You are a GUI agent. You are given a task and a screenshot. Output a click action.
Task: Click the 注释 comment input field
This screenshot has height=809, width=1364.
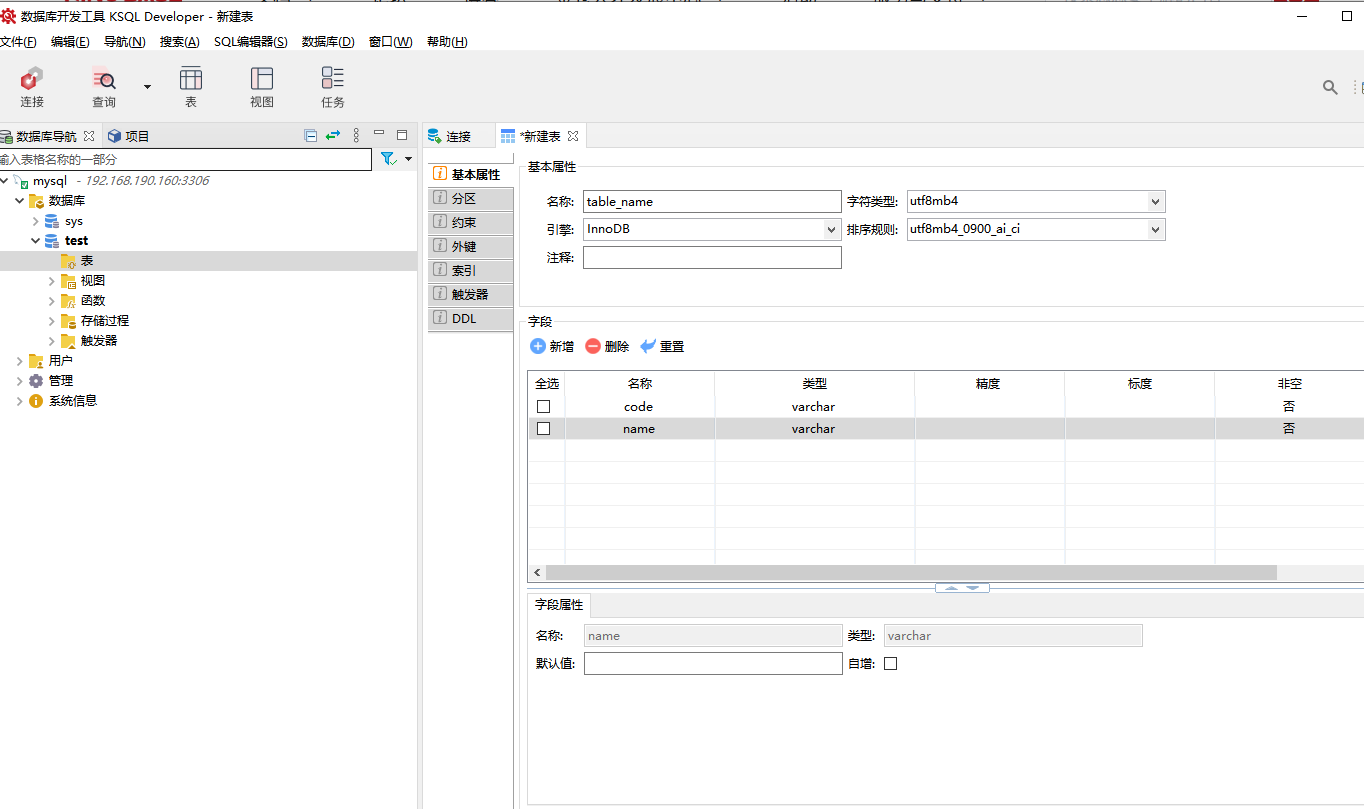pos(712,258)
